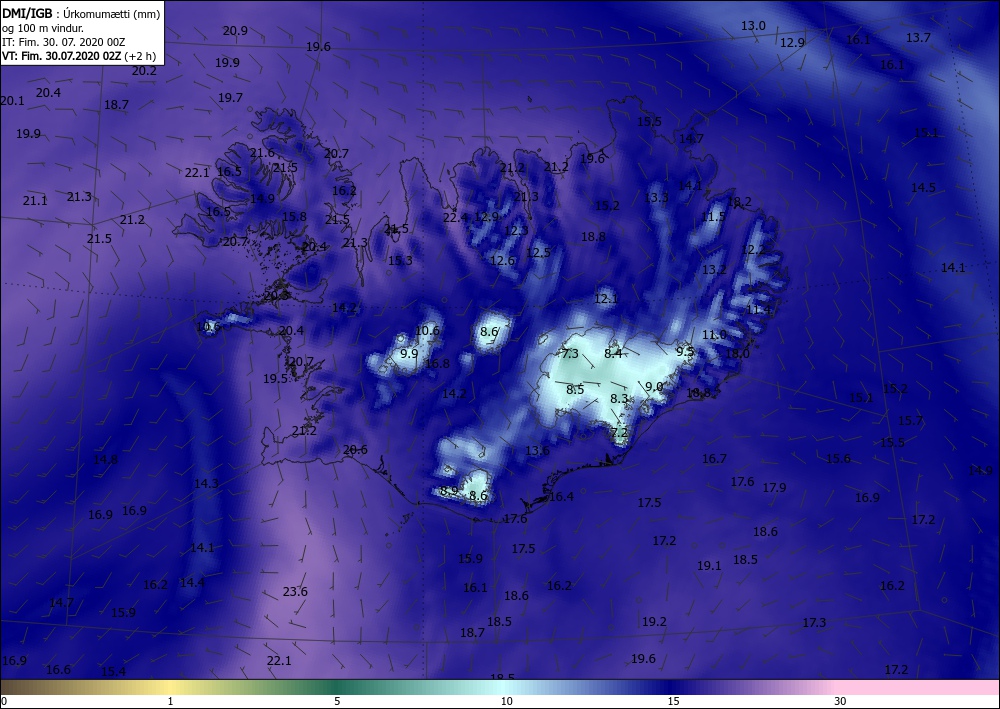Screen dimensions: 1000x709
Task: Click the 12.1 value on the map
Action: point(606,299)
